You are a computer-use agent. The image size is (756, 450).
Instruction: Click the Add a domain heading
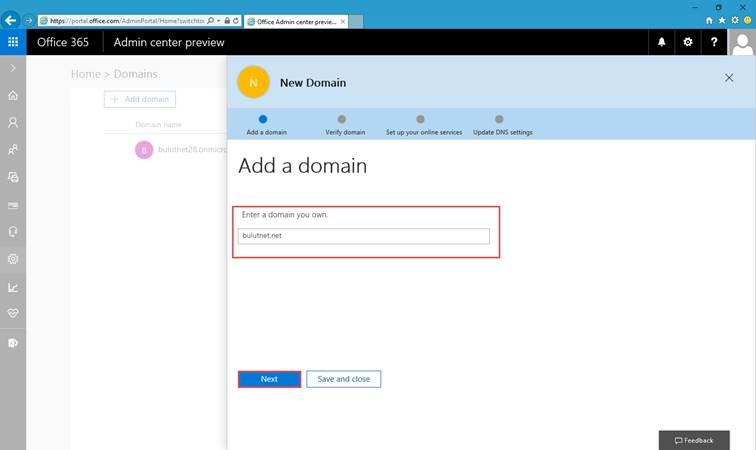pos(302,166)
